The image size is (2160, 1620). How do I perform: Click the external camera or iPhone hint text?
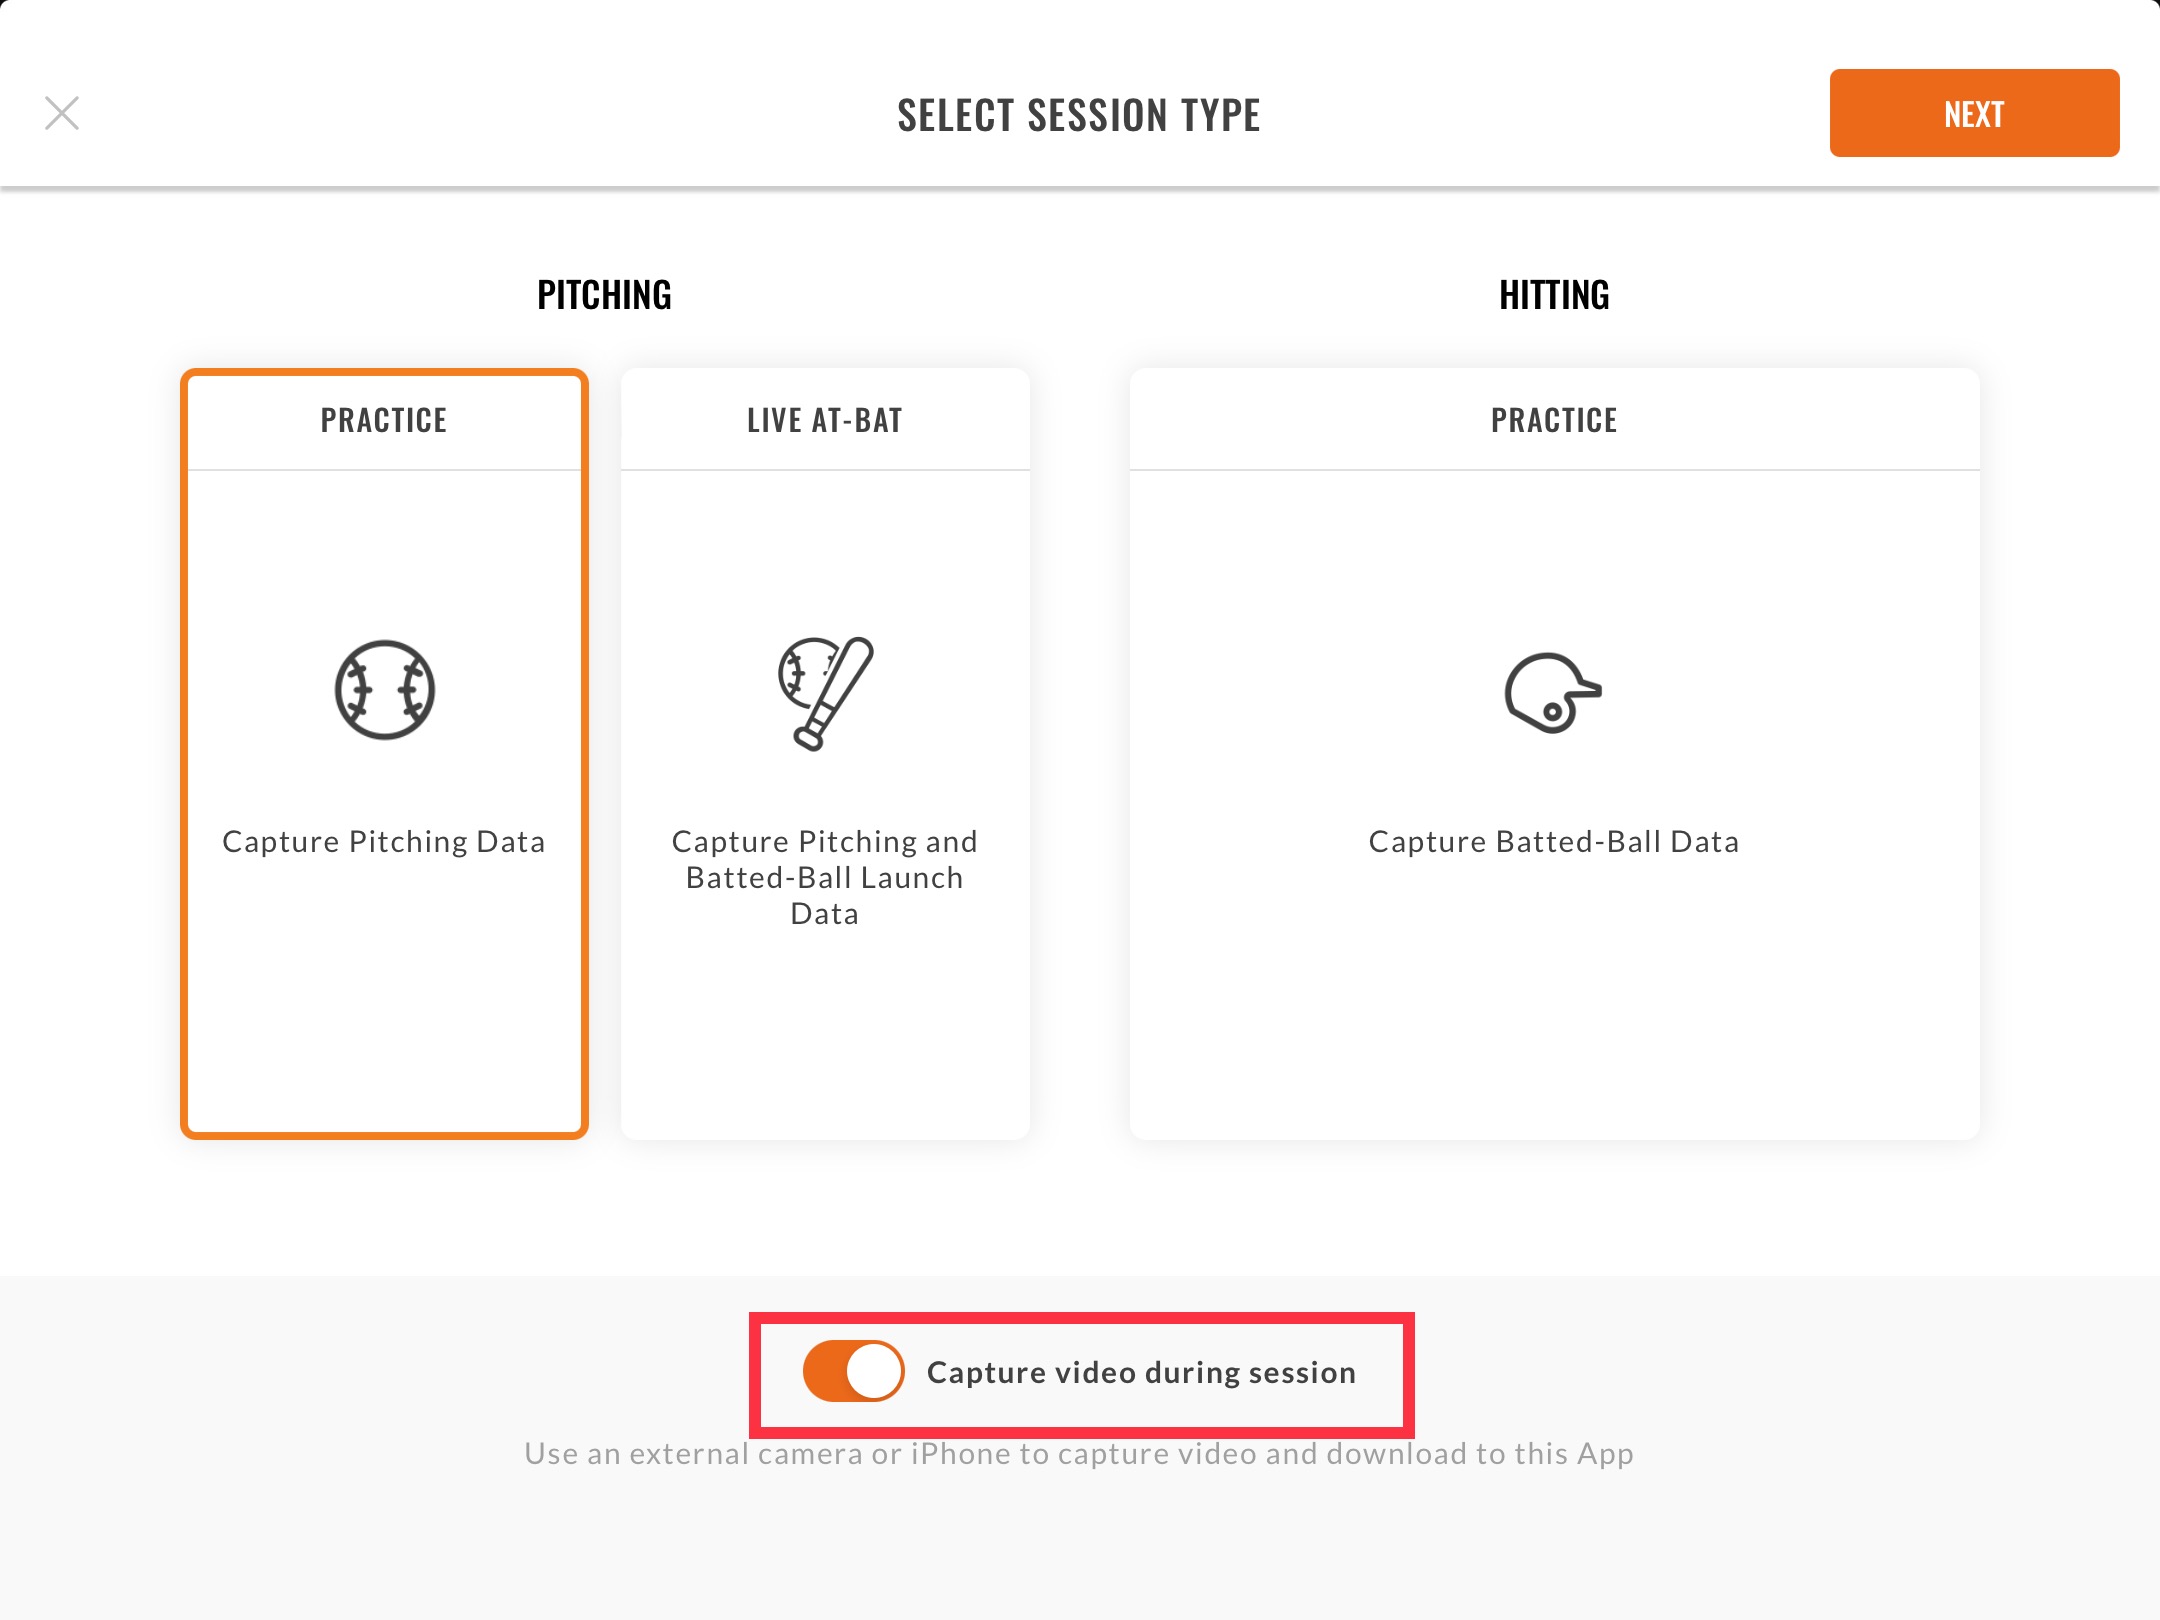1079,1454
